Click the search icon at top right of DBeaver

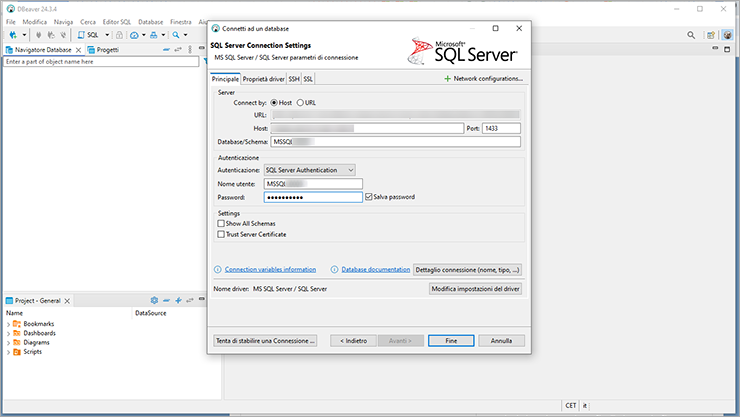691,35
